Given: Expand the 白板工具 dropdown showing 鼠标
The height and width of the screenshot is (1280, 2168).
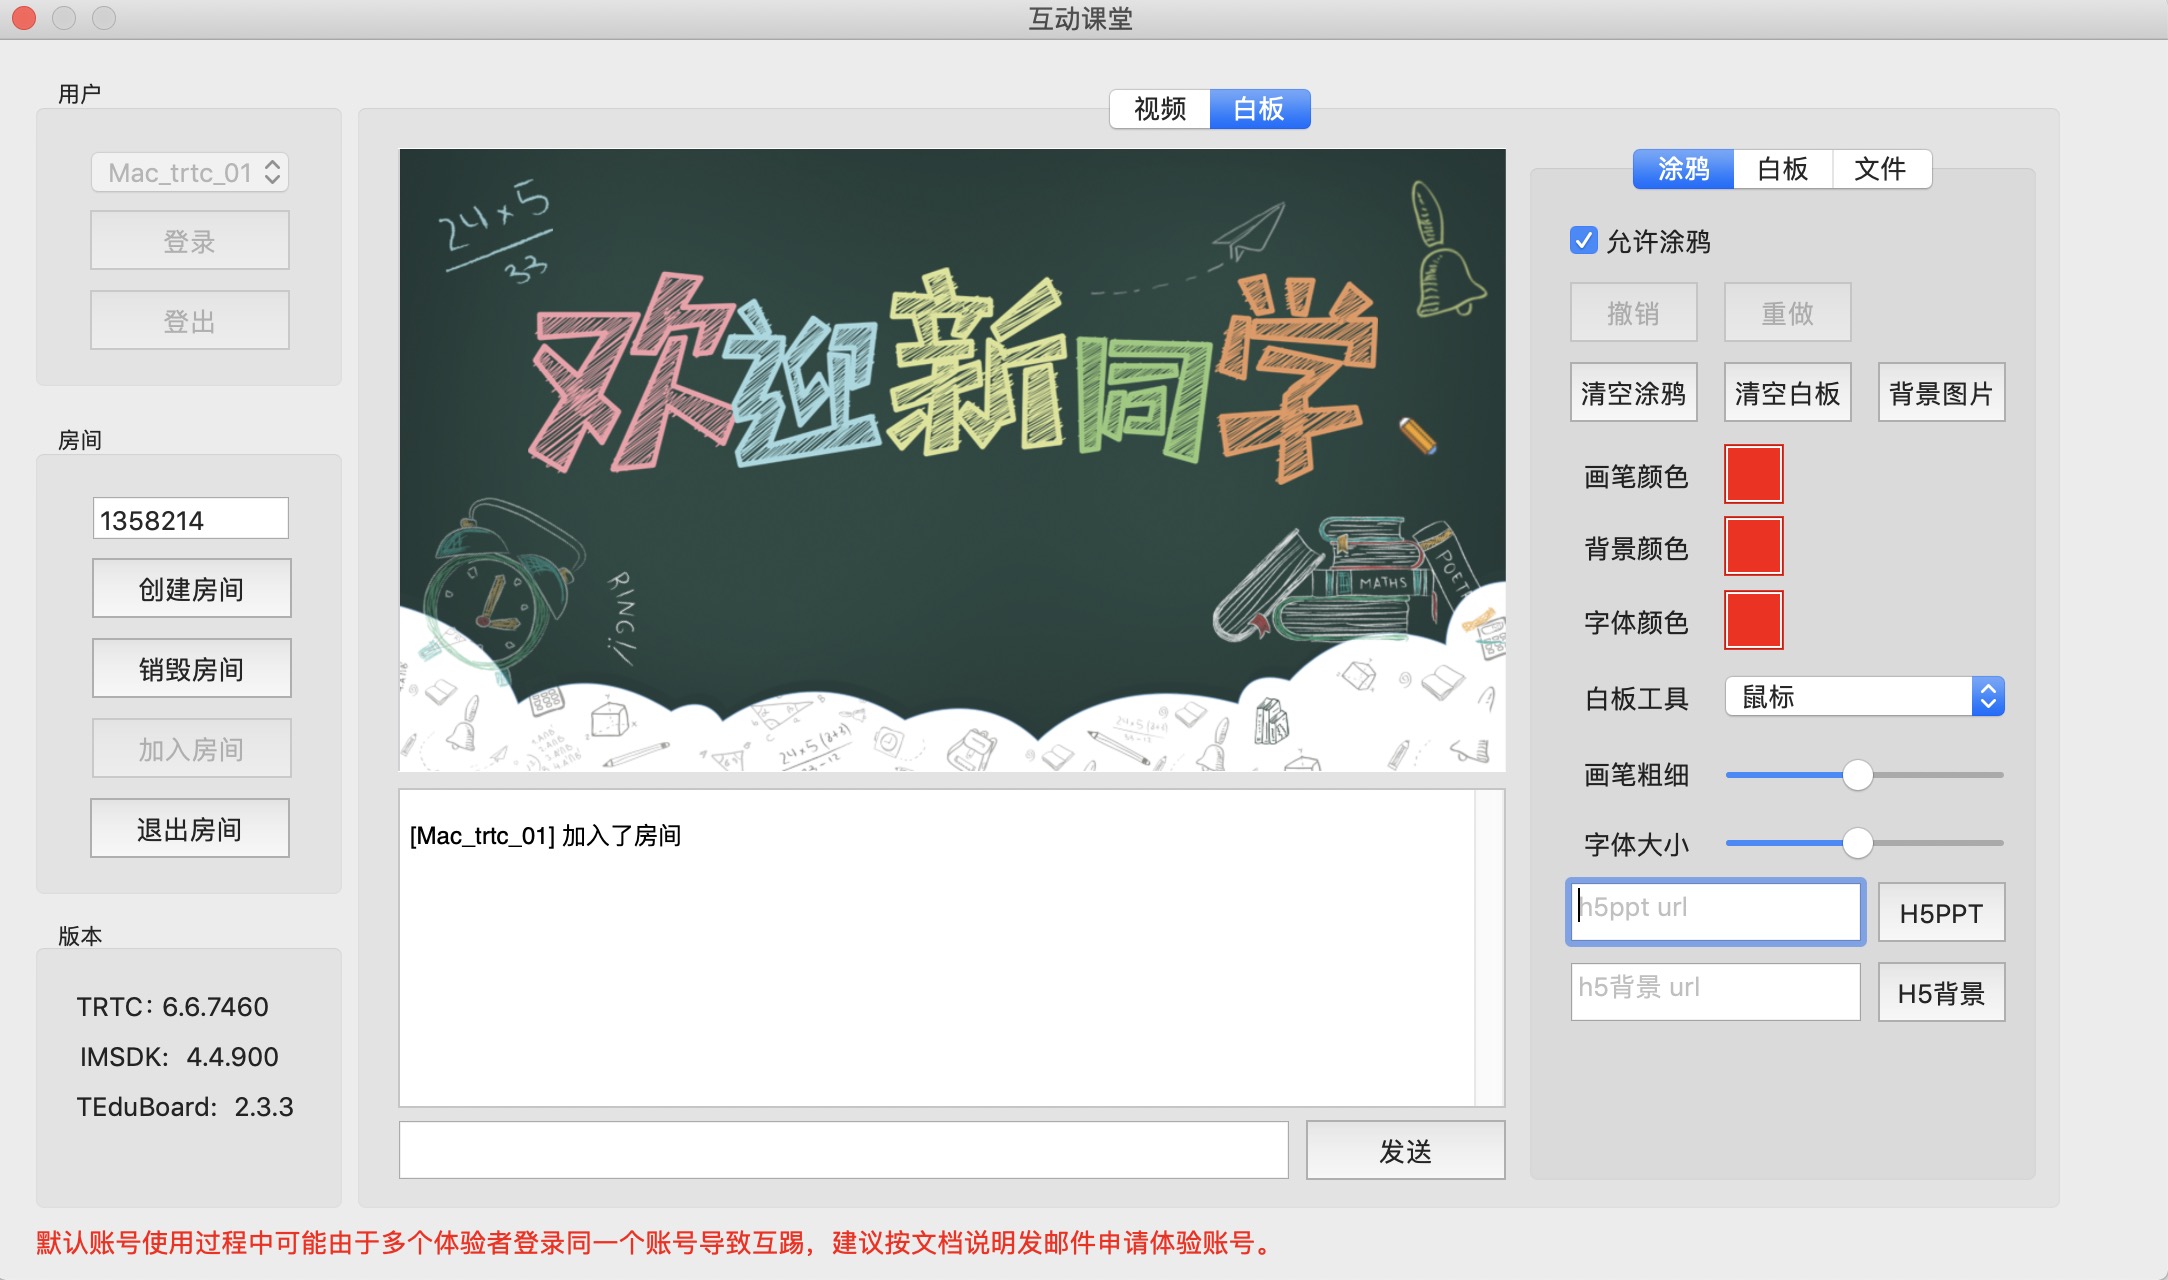Looking at the screenshot, I should tap(1864, 697).
